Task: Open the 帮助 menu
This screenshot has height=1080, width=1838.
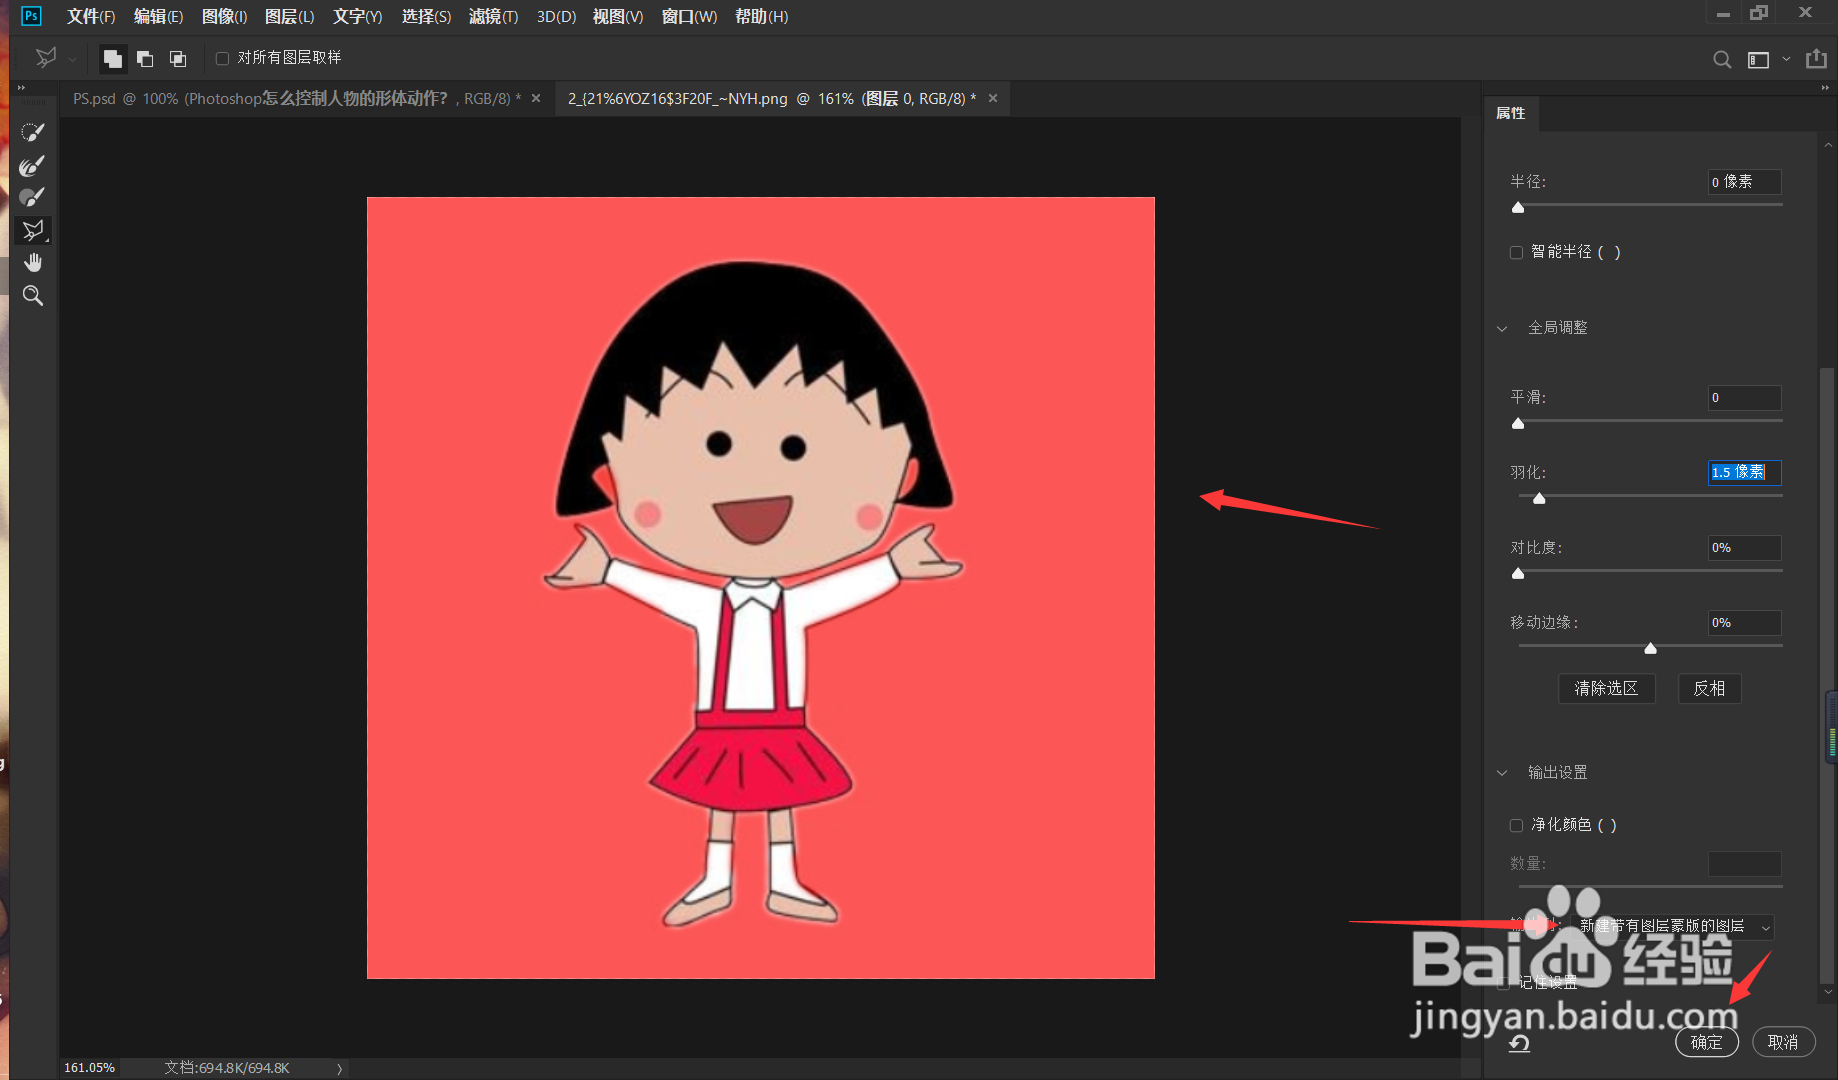Action: pyautogui.click(x=762, y=16)
